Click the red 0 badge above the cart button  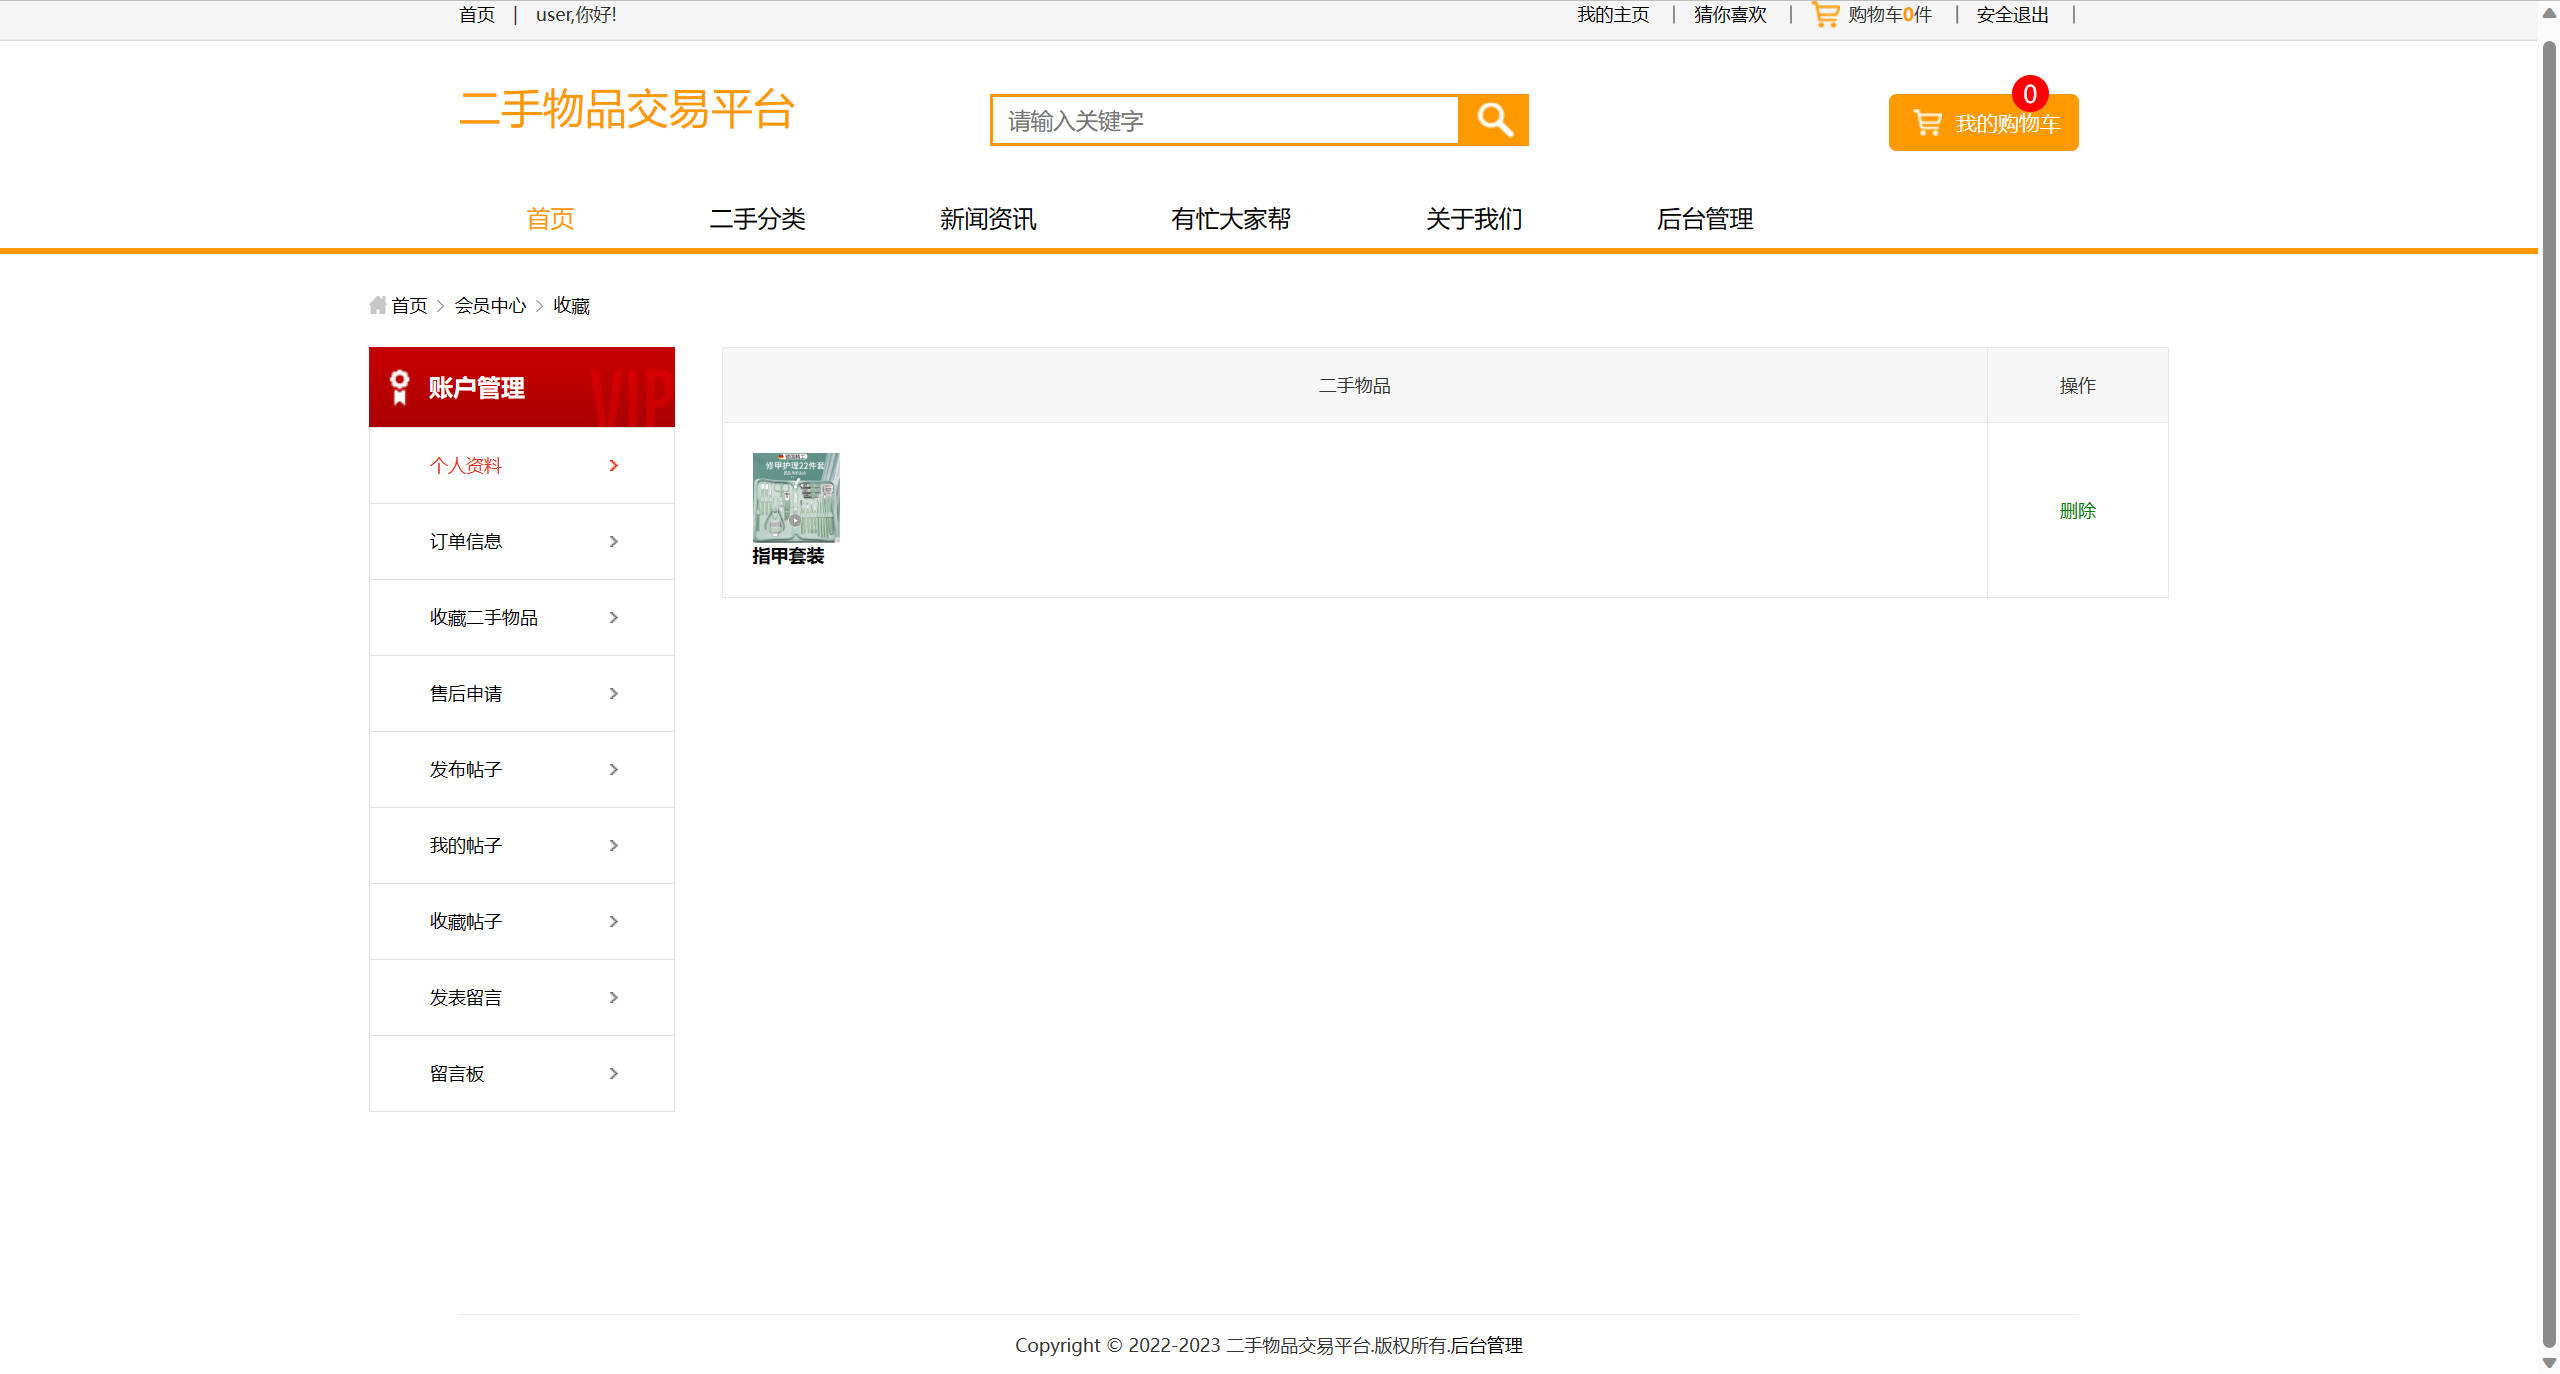(2030, 95)
